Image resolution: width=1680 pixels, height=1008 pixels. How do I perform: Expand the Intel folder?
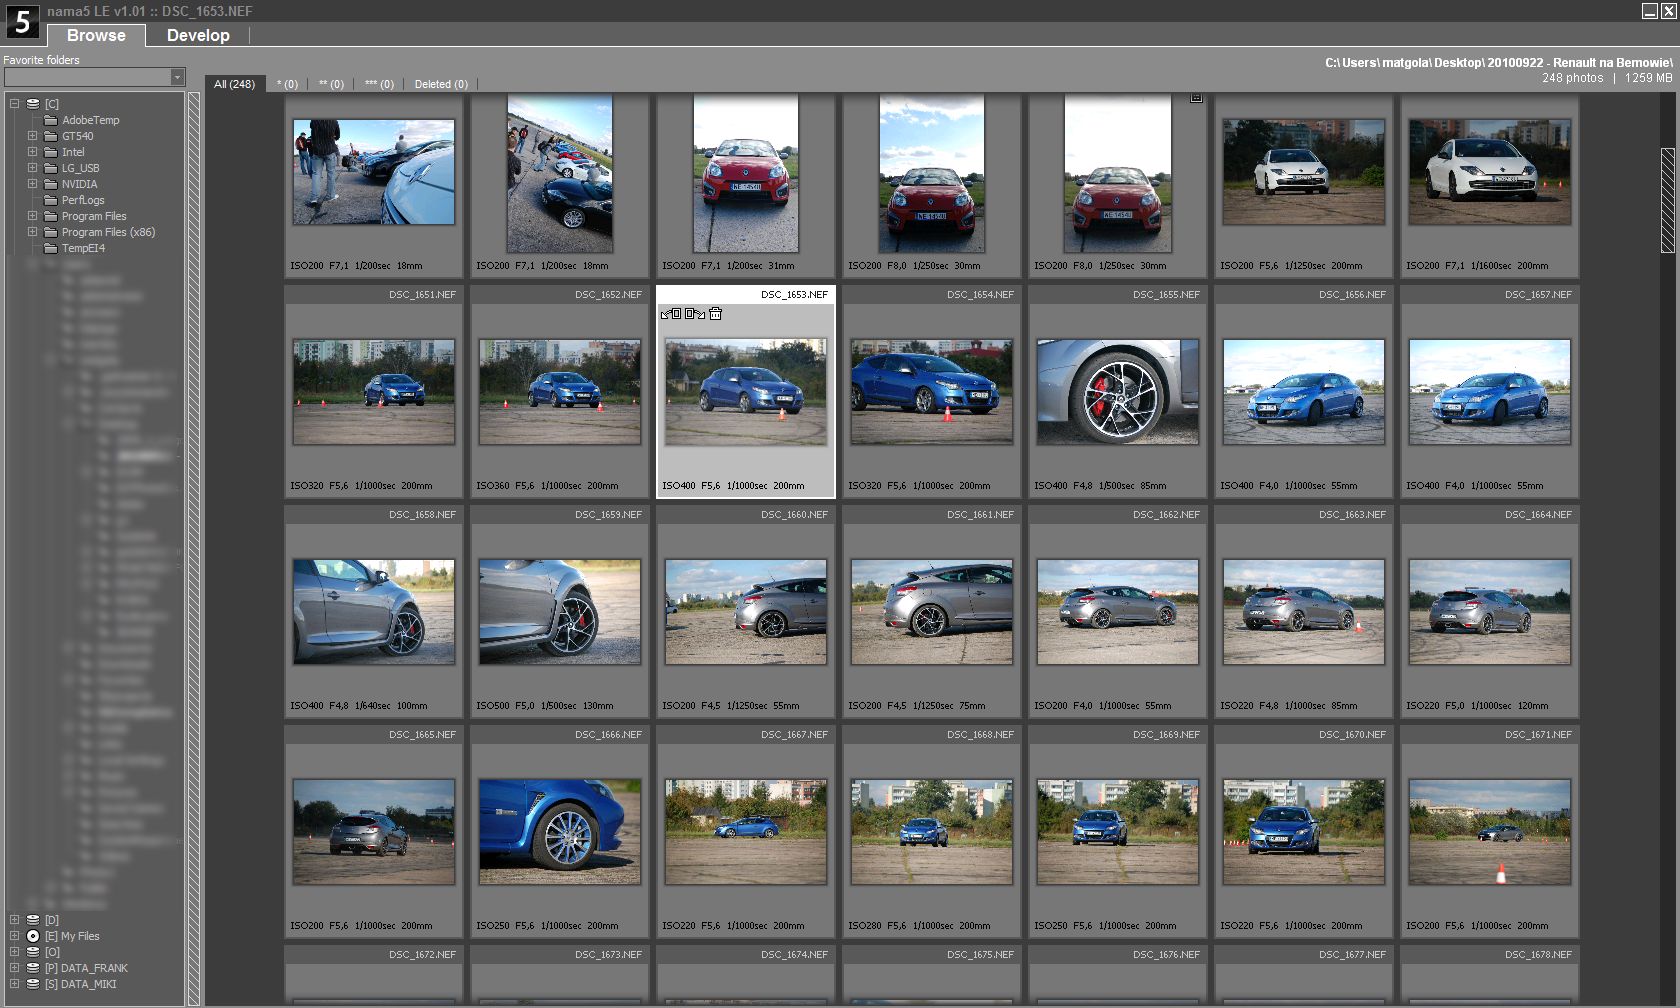pyautogui.click(x=32, y=151)
